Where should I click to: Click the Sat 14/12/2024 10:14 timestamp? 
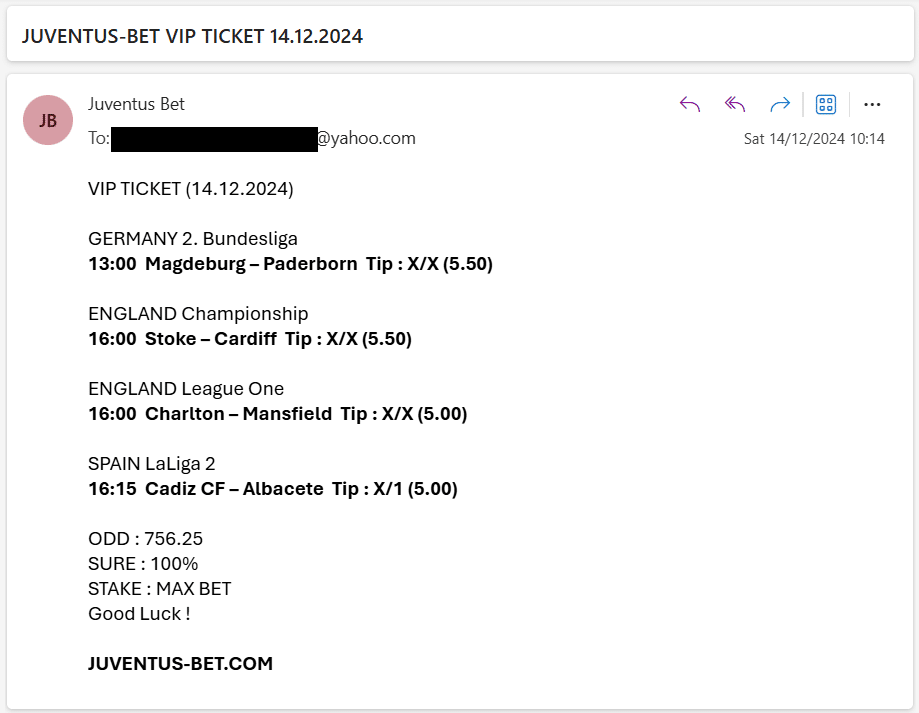tap(814, 139)
